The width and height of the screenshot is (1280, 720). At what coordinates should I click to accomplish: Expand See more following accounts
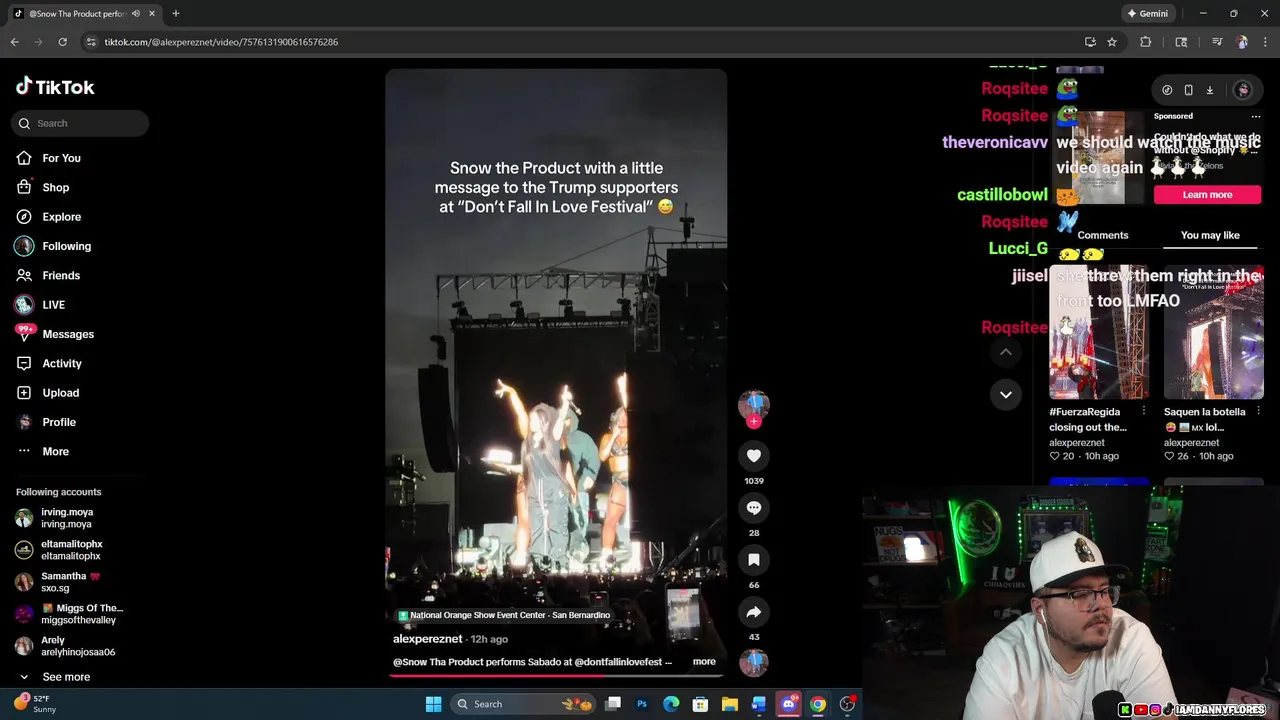click(55, 677)
